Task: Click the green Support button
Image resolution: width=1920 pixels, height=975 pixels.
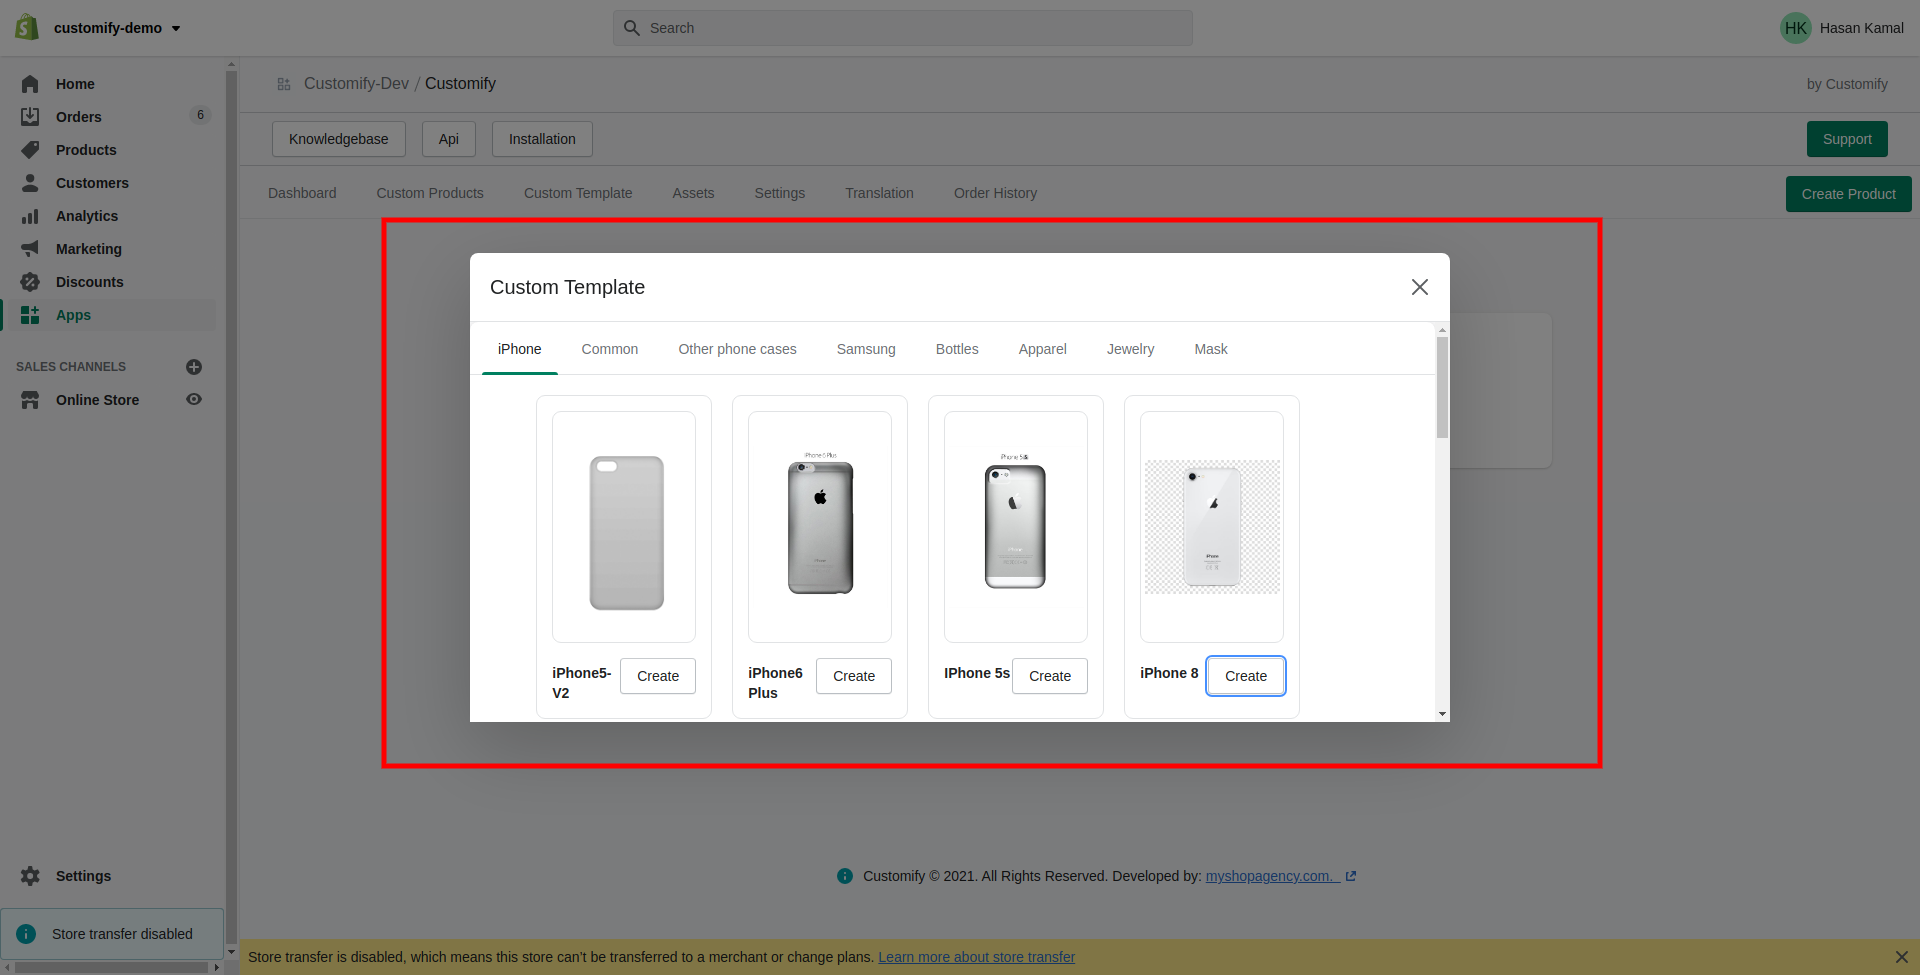Action: (x=1847, y=139)
